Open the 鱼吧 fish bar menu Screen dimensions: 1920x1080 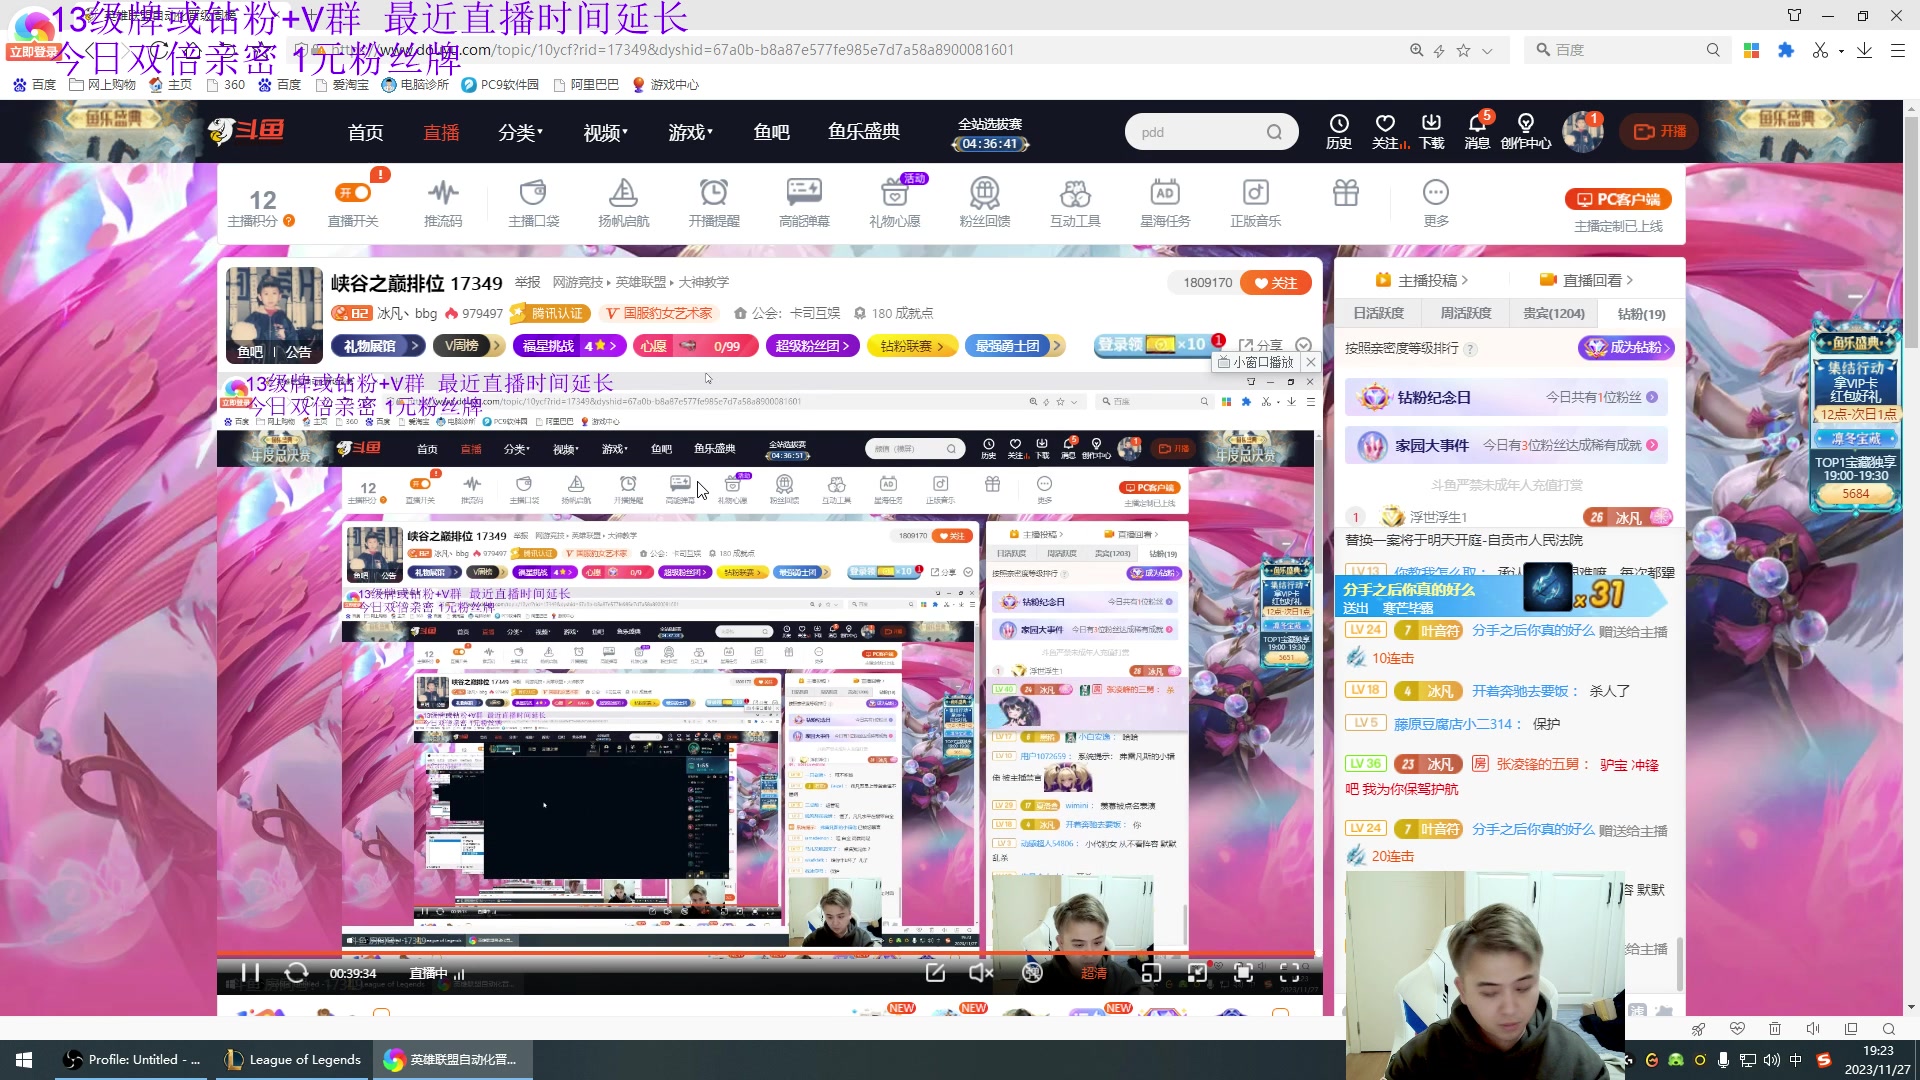771,132
